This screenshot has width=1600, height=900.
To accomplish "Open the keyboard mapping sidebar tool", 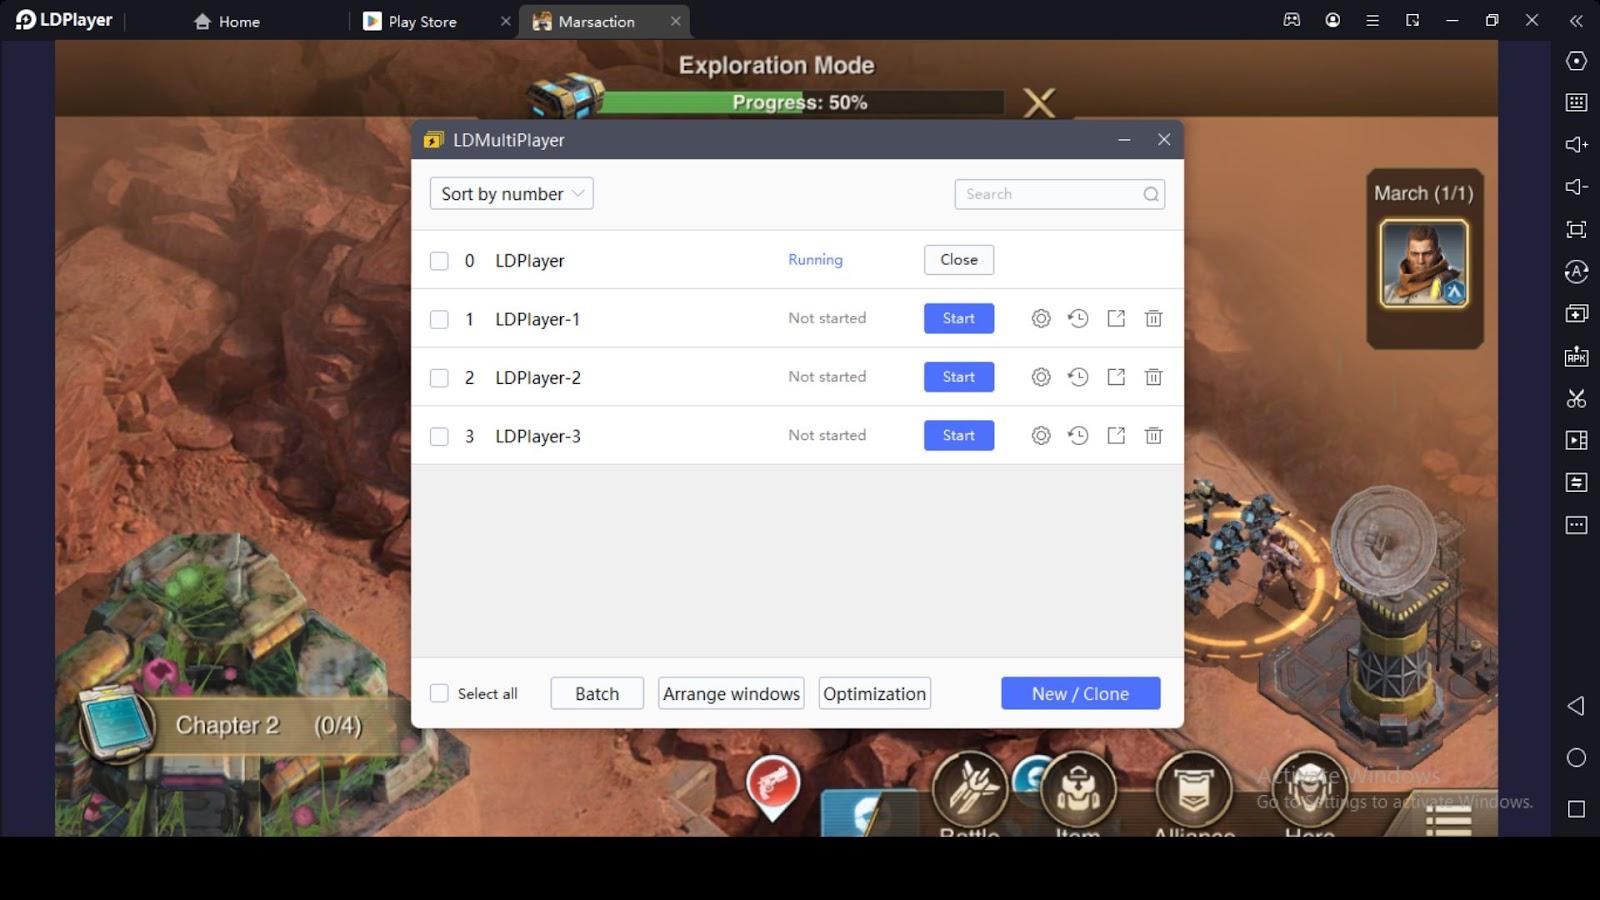I will (1576, 102).
